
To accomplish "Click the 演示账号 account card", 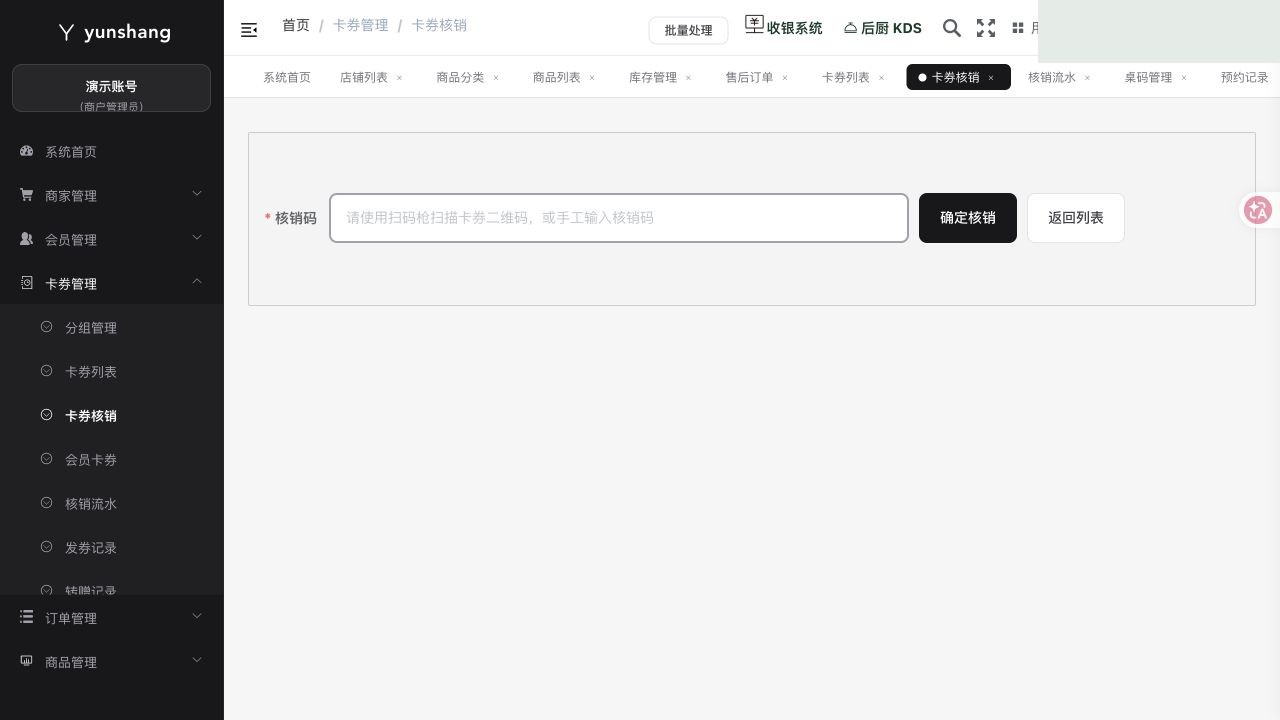I will pos(111,88).
